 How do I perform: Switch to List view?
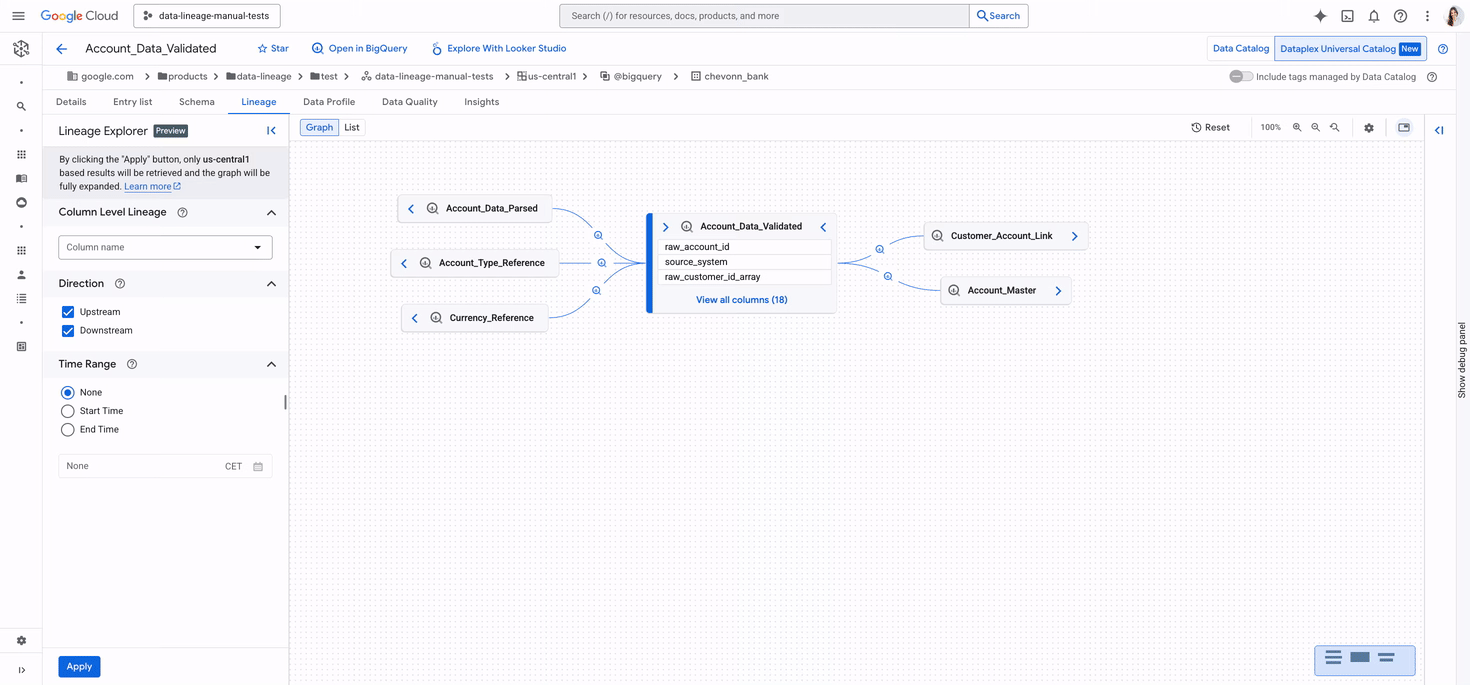(x=352, y=128)
